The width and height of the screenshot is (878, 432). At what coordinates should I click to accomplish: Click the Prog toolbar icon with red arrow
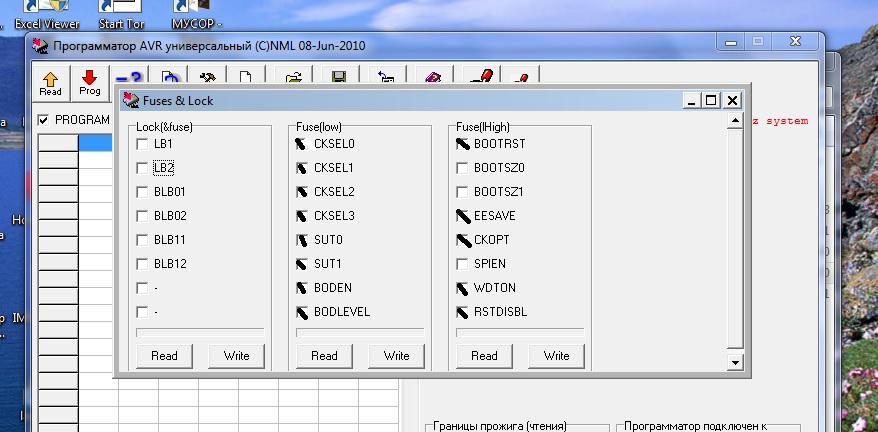(90, 82)
